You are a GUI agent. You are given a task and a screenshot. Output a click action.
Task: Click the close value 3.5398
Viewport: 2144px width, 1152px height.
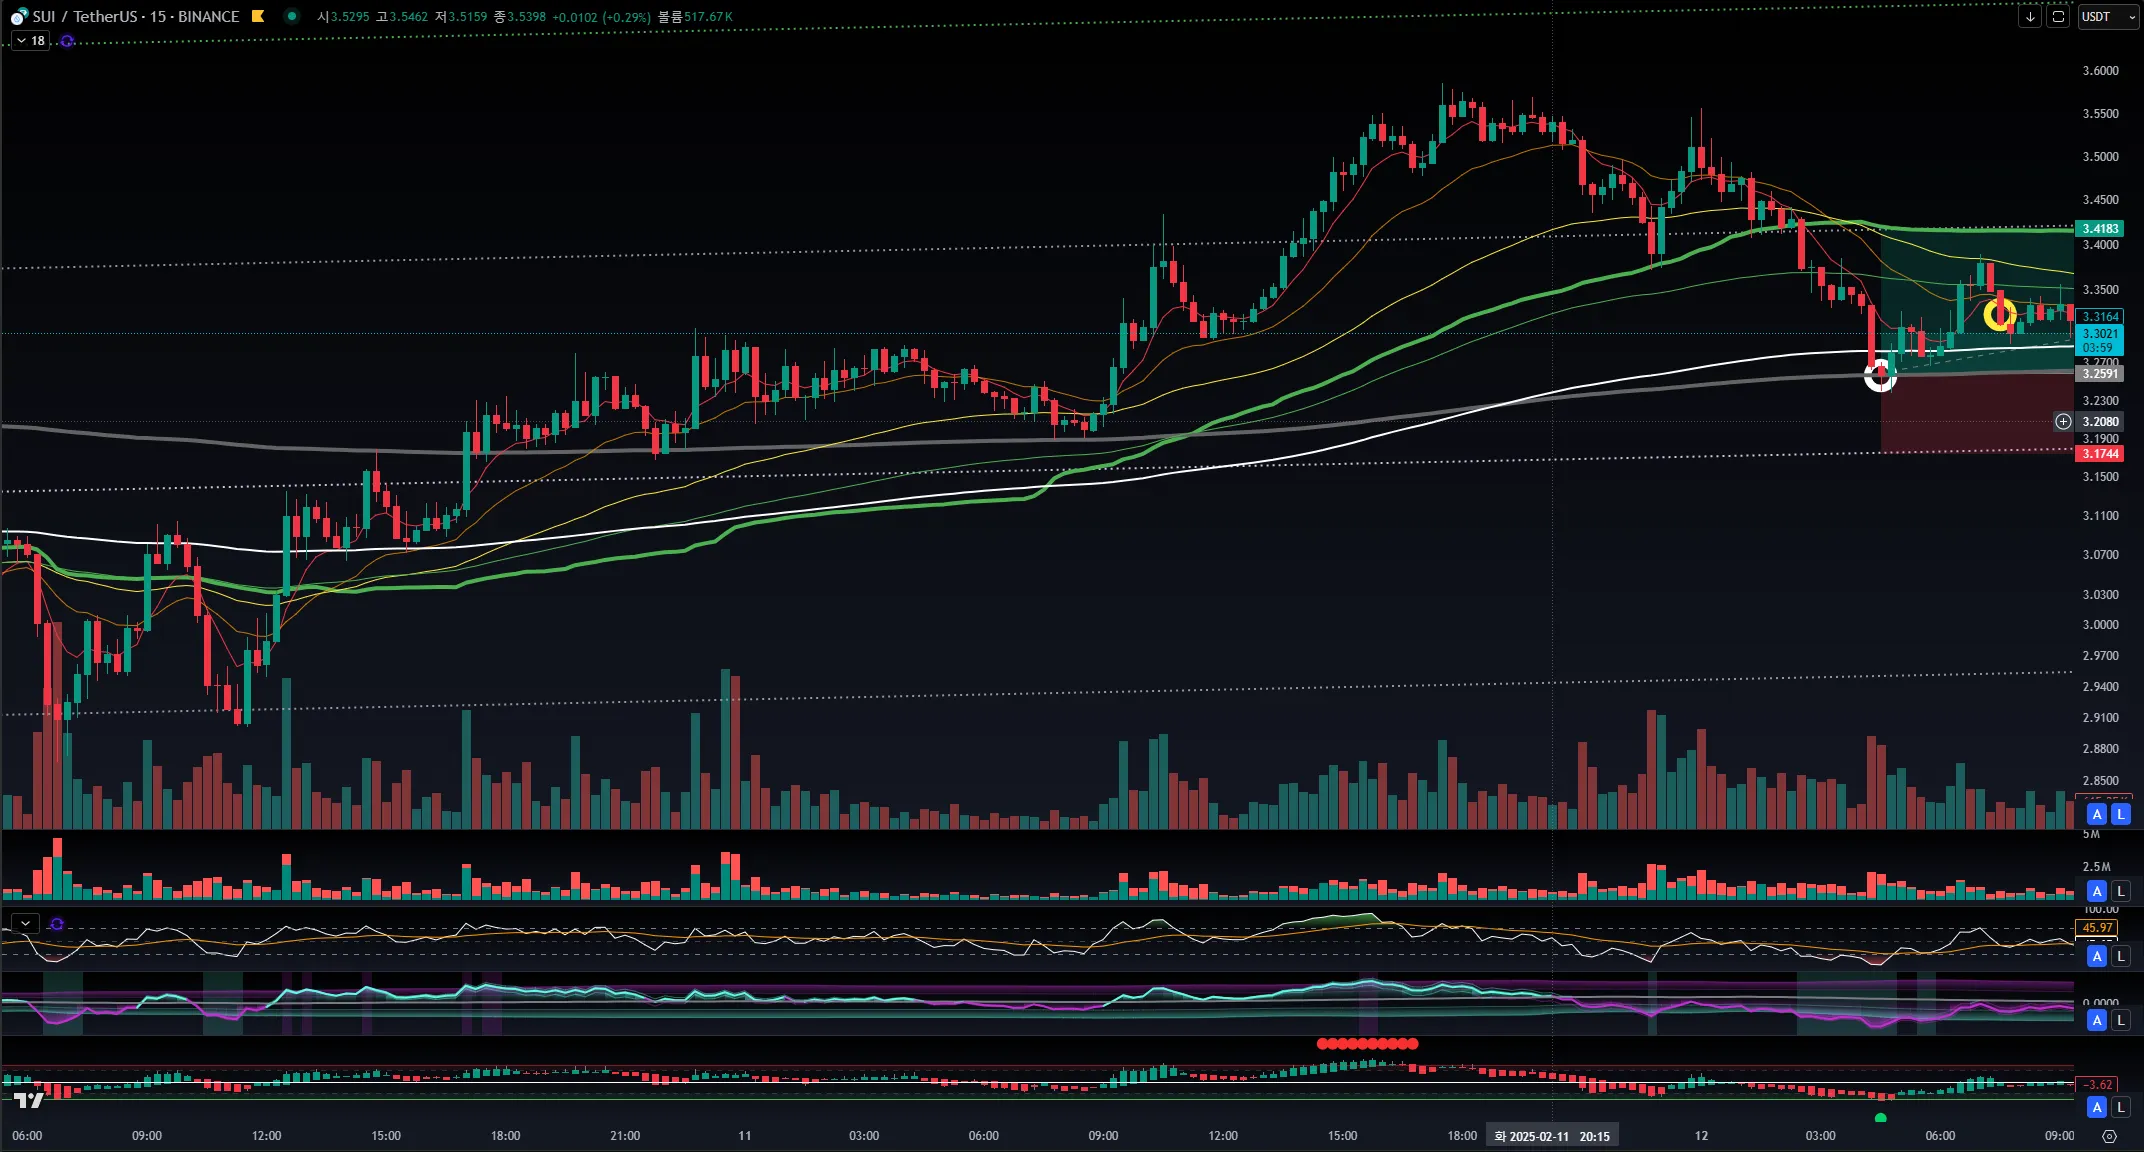pos(526,17)
